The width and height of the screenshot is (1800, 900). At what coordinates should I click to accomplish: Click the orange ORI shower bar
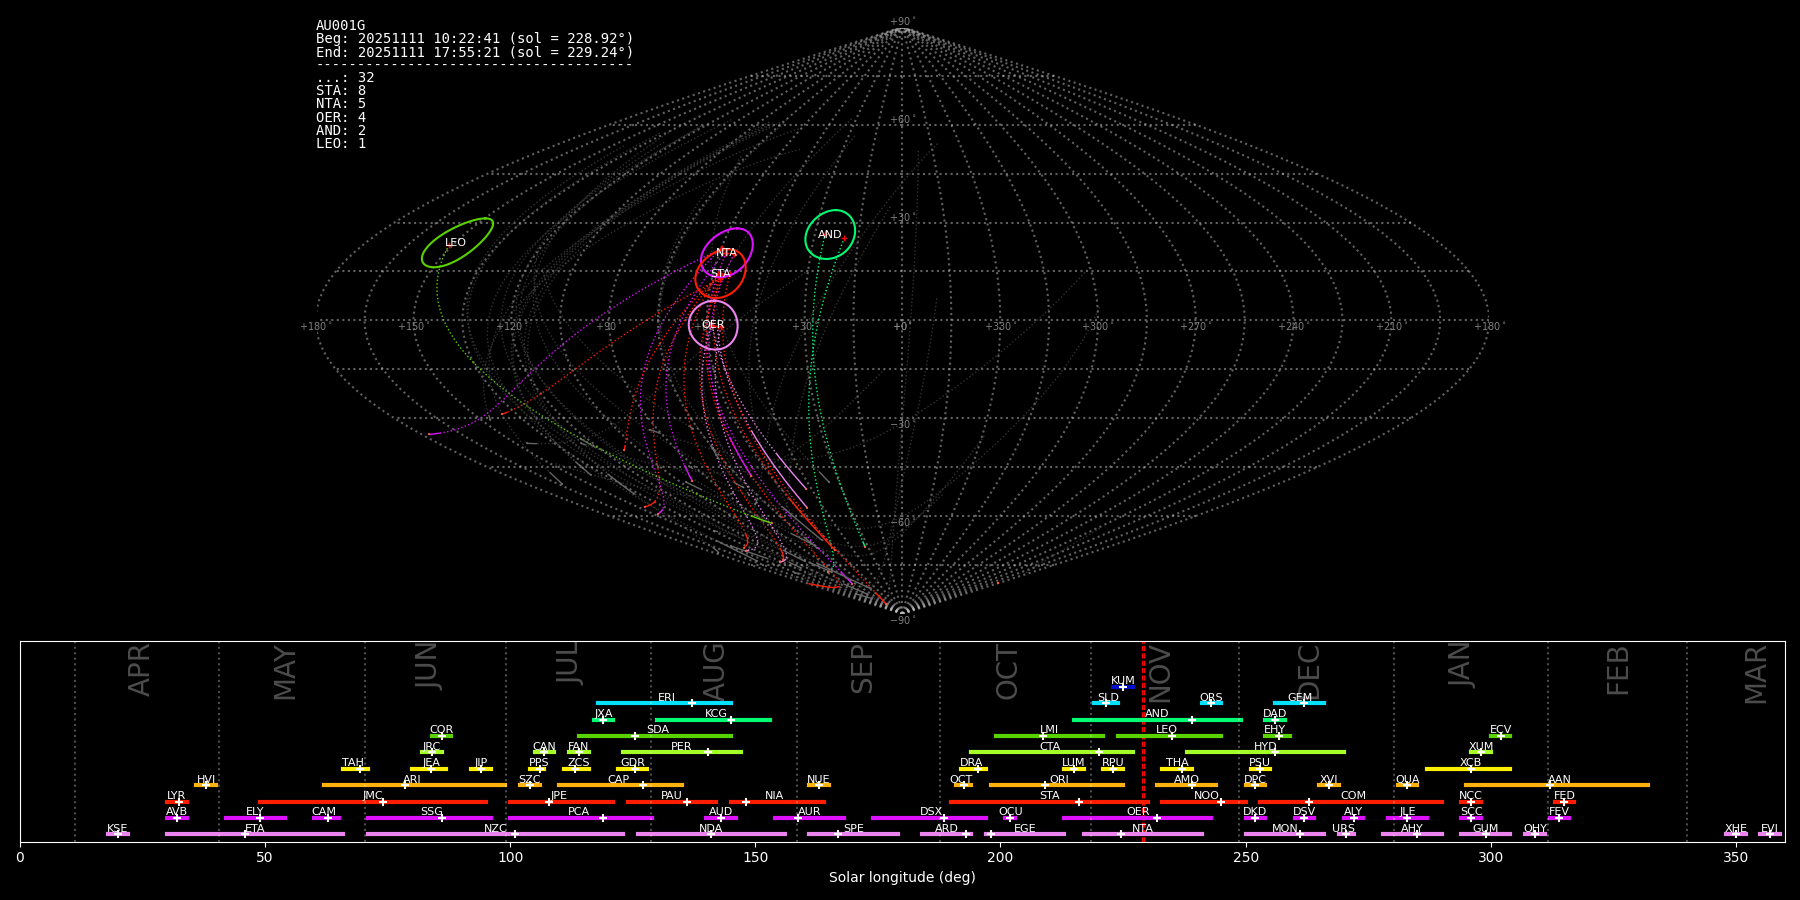[x=1057, y=785]
